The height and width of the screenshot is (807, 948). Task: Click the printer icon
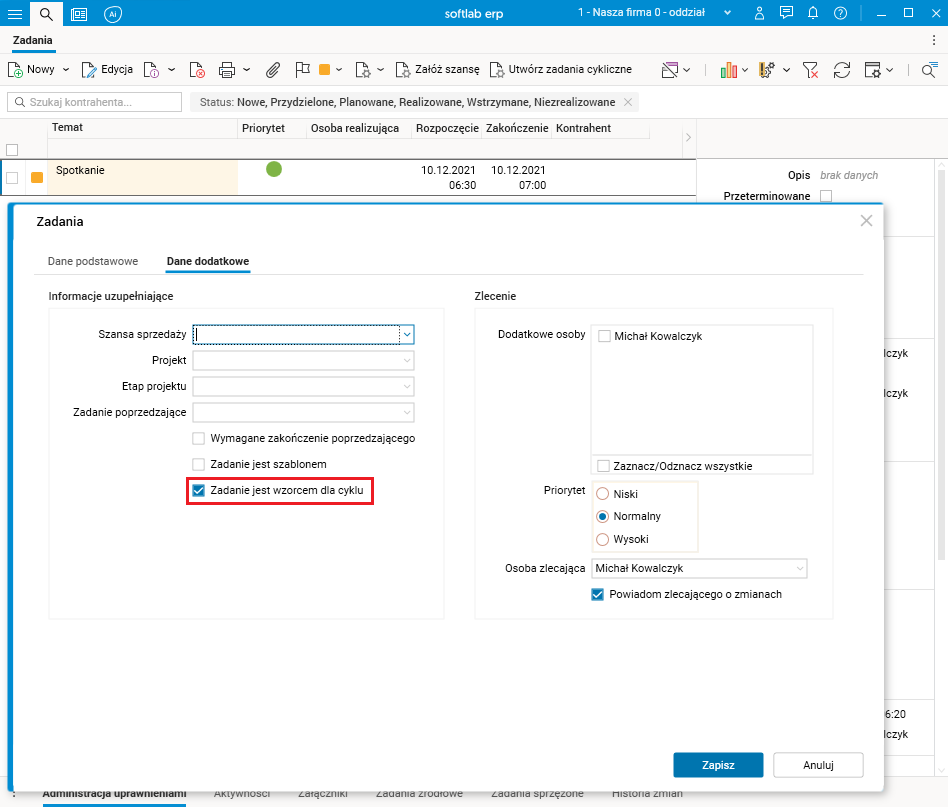pos(227,70)
